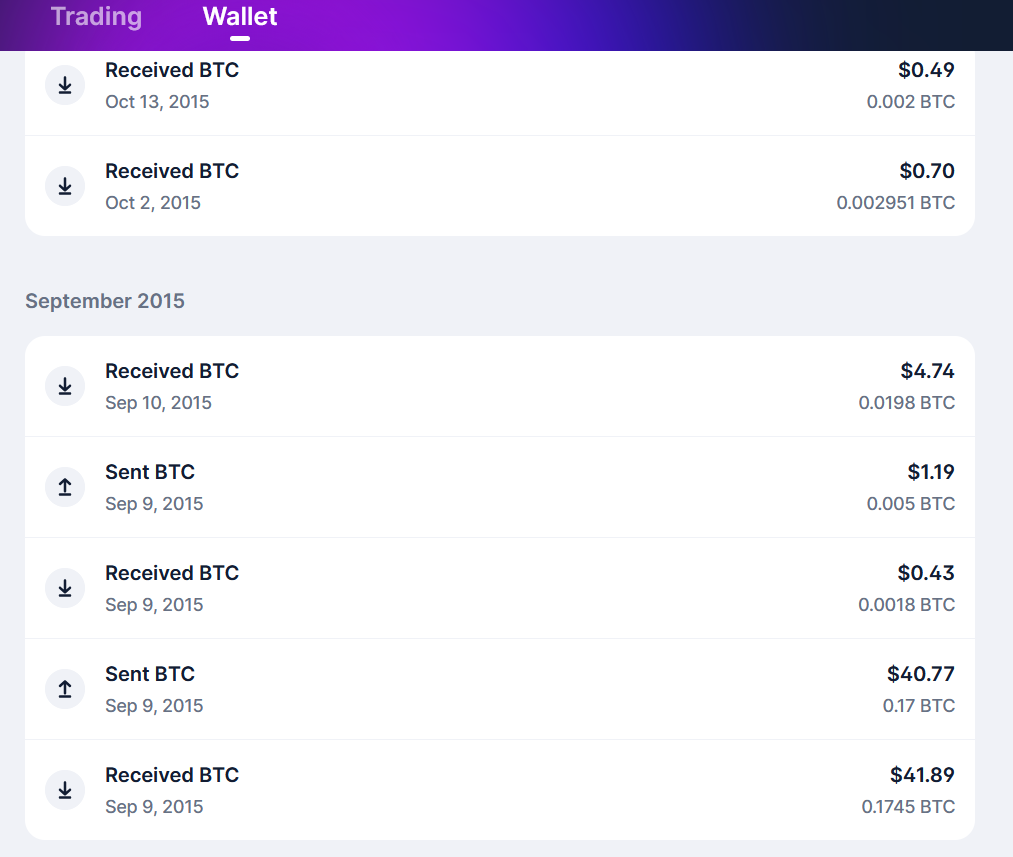1013x857 pixels.
Task: Select the Wallet tab
Action: pos(240,17)
